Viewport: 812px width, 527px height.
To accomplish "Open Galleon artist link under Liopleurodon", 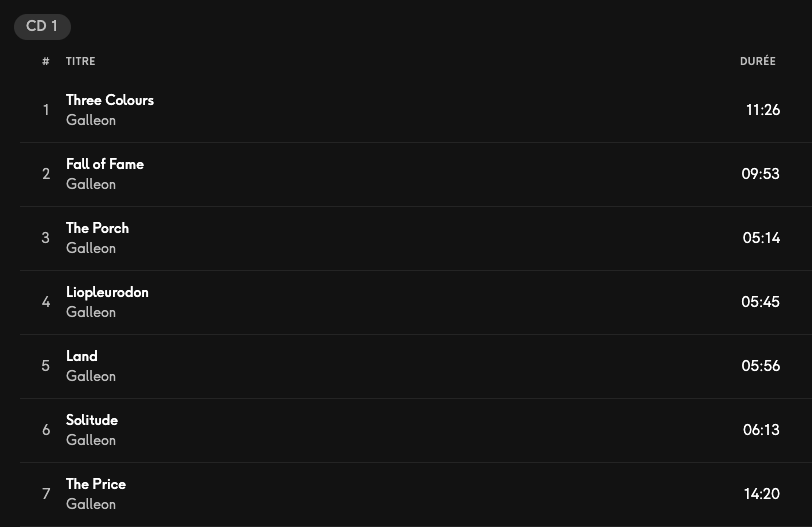I will [x=91, y=312].
